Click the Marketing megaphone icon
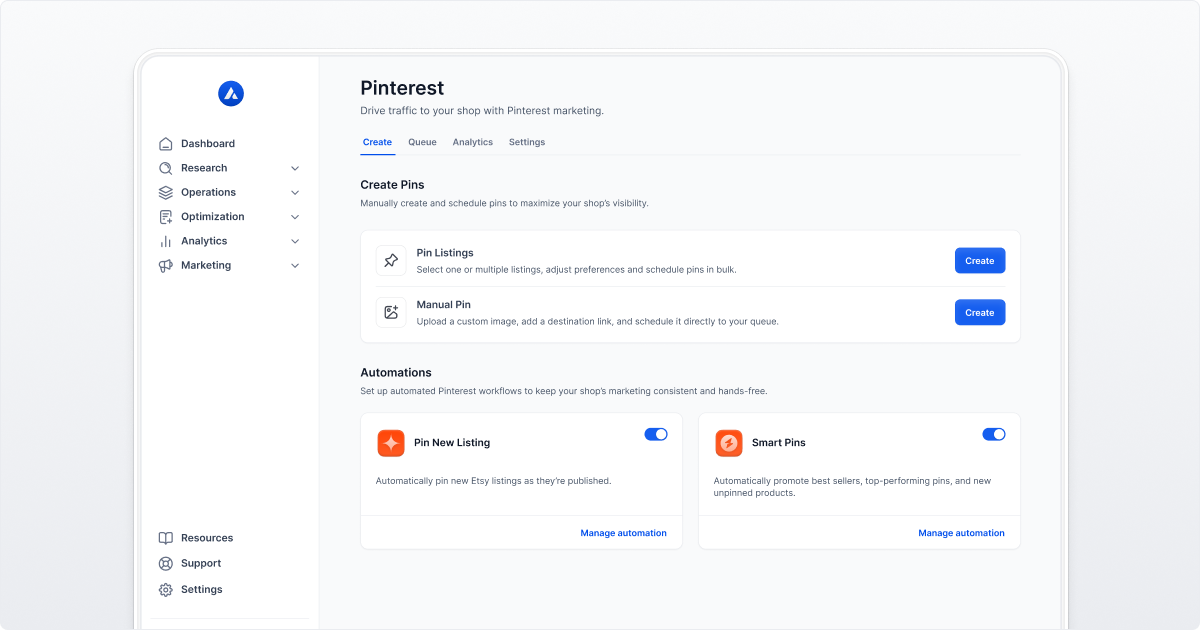The image size is (1200, 630). [166, 265]
